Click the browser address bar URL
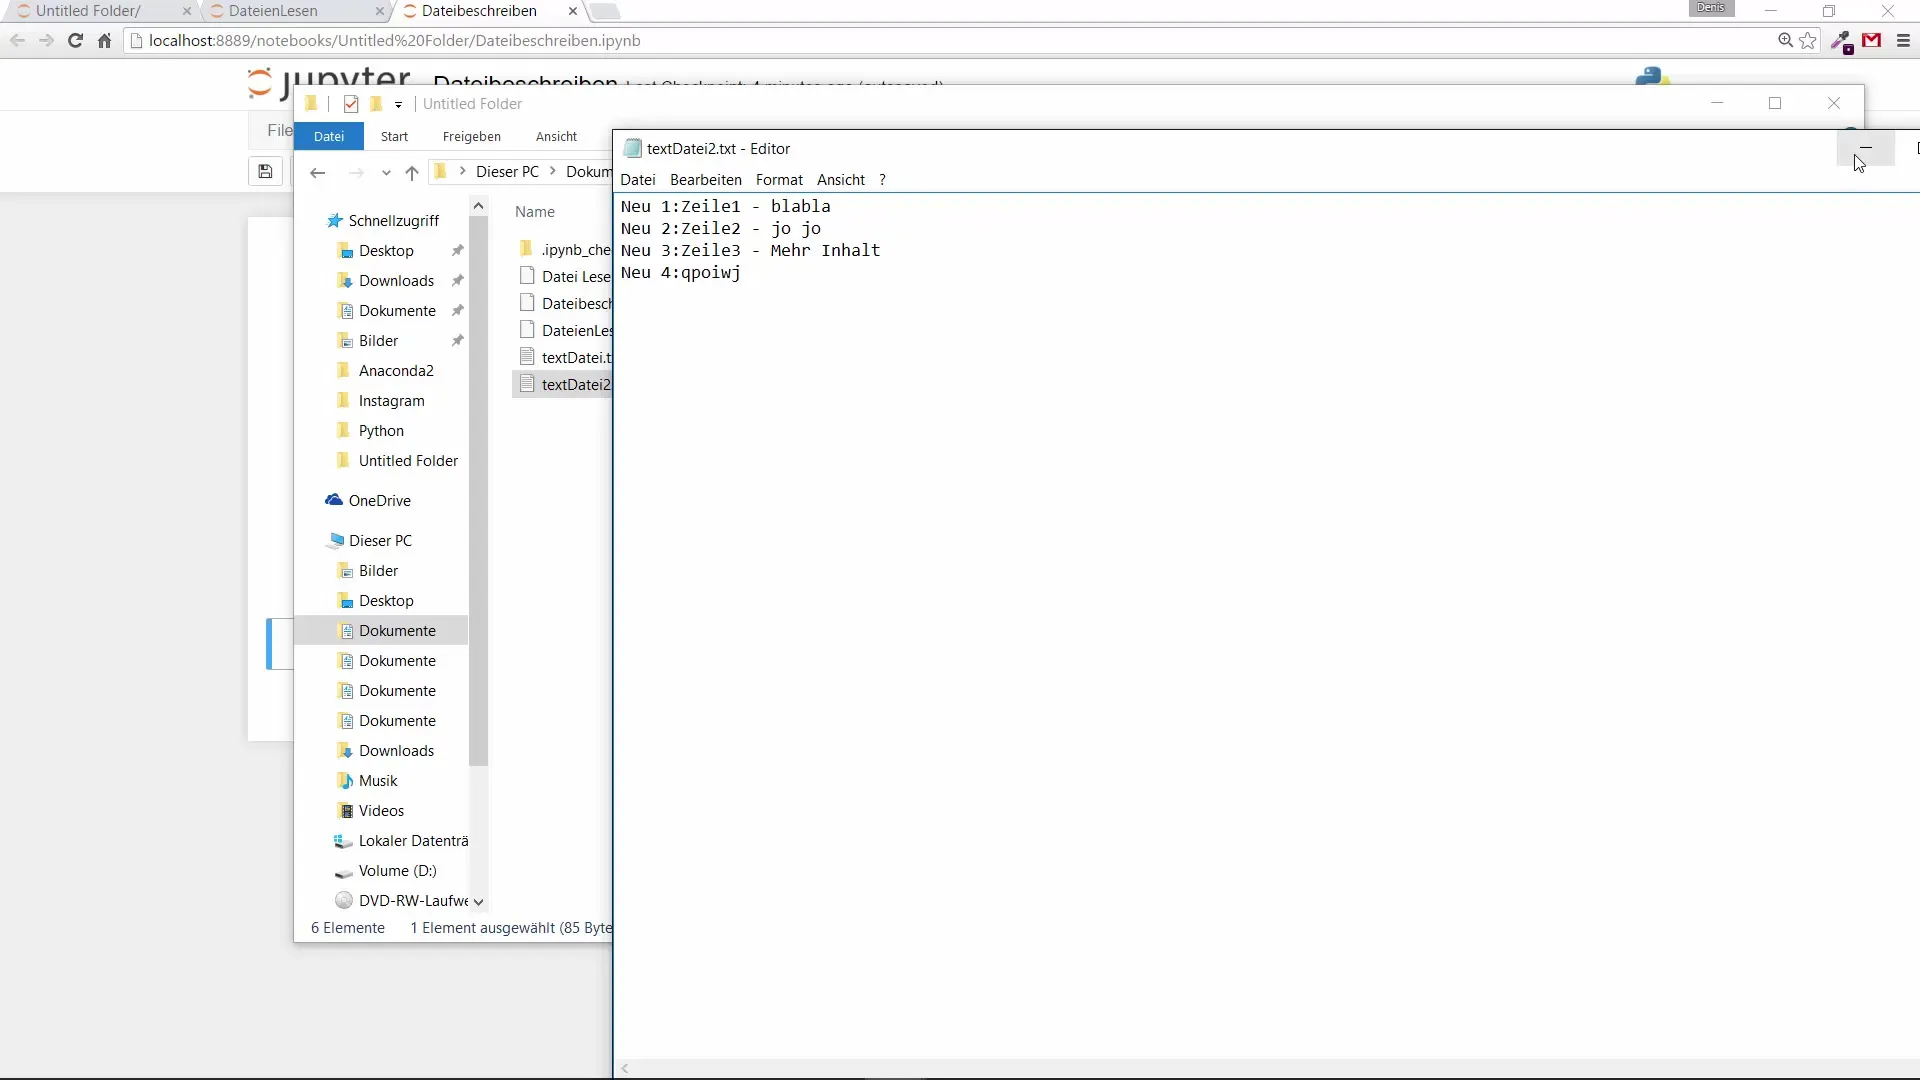Viewport: 1920px width, 1080px height. (395, 41)
